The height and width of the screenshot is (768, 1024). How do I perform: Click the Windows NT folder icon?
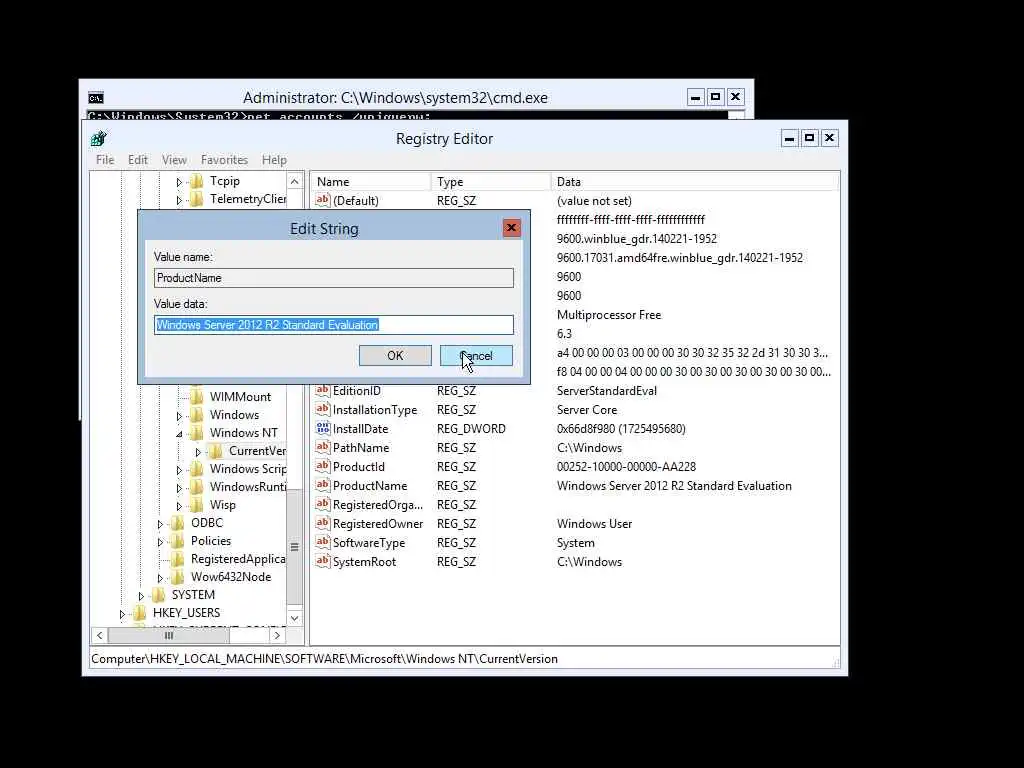pyautogui.click(x=196, y=433)
